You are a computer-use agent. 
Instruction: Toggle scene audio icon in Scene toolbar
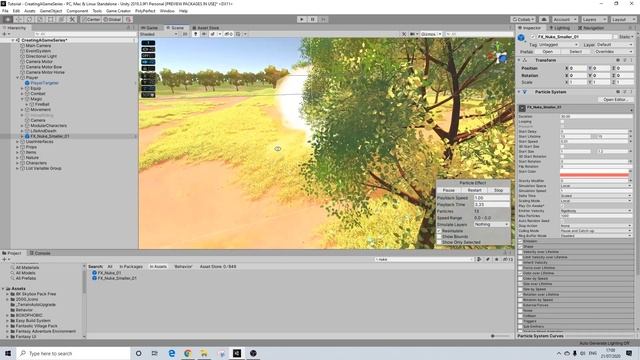[204, 34]
